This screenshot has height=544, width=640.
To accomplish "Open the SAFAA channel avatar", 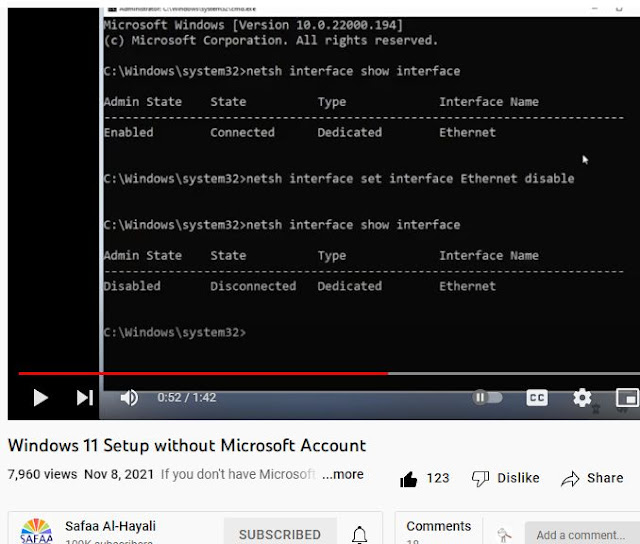I will coord(36,531).
